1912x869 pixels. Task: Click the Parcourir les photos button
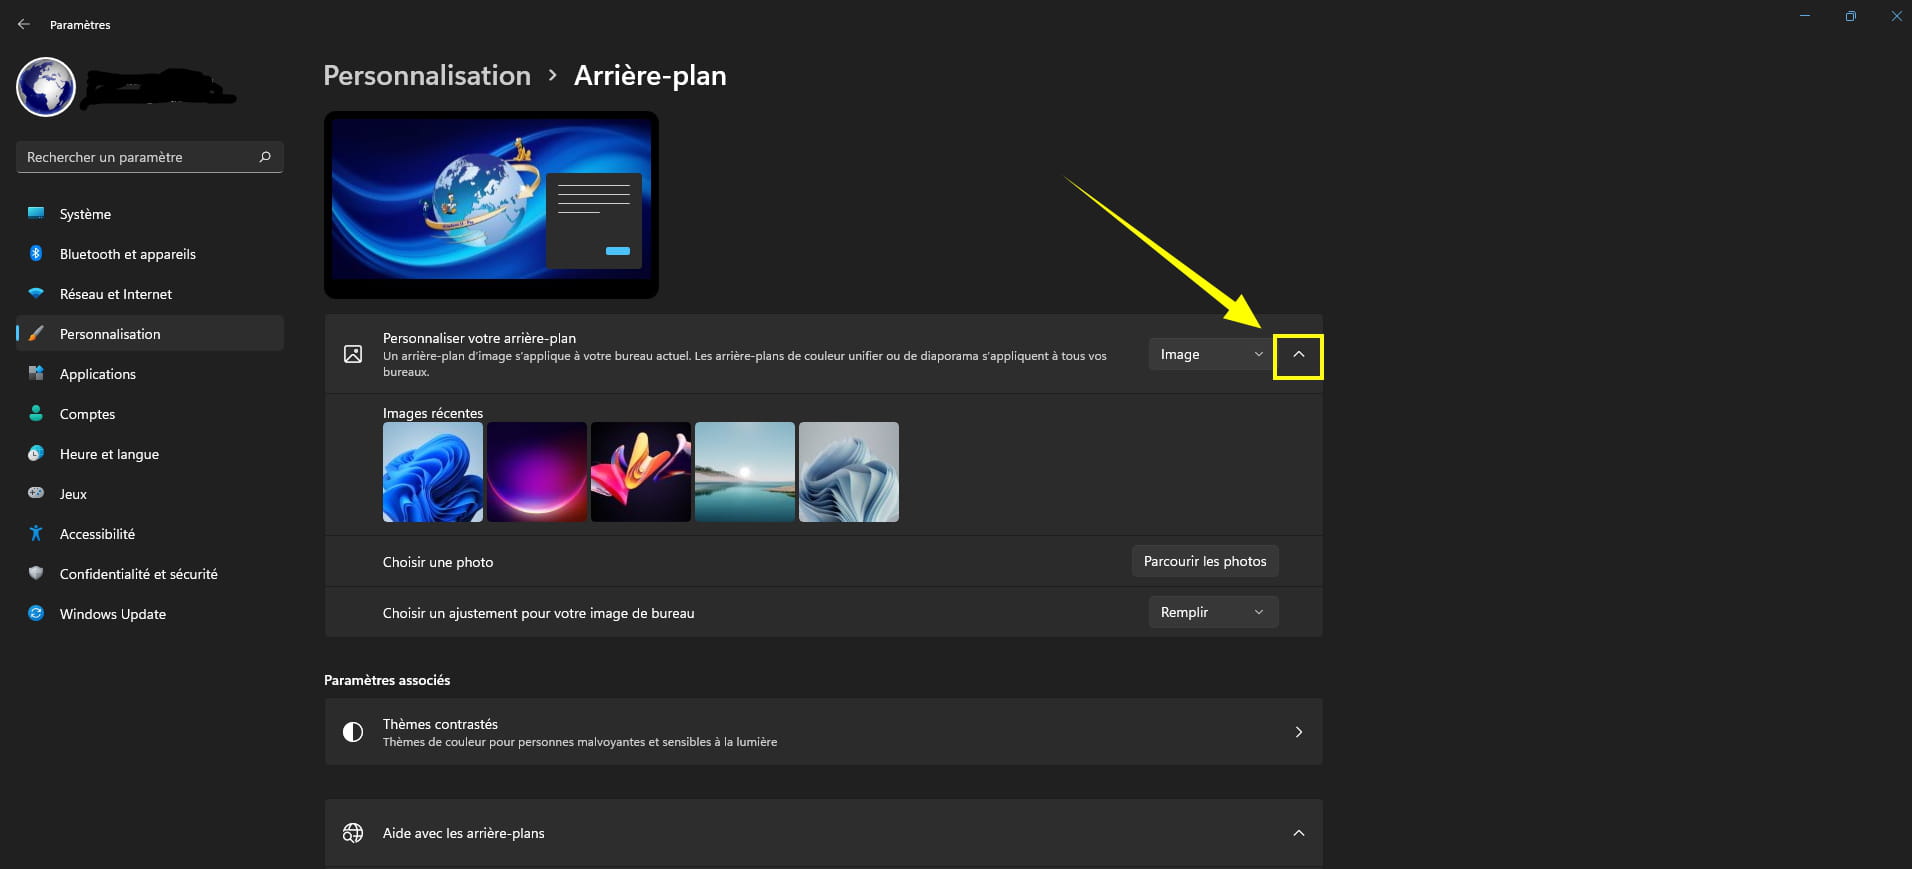[1204, 561]
